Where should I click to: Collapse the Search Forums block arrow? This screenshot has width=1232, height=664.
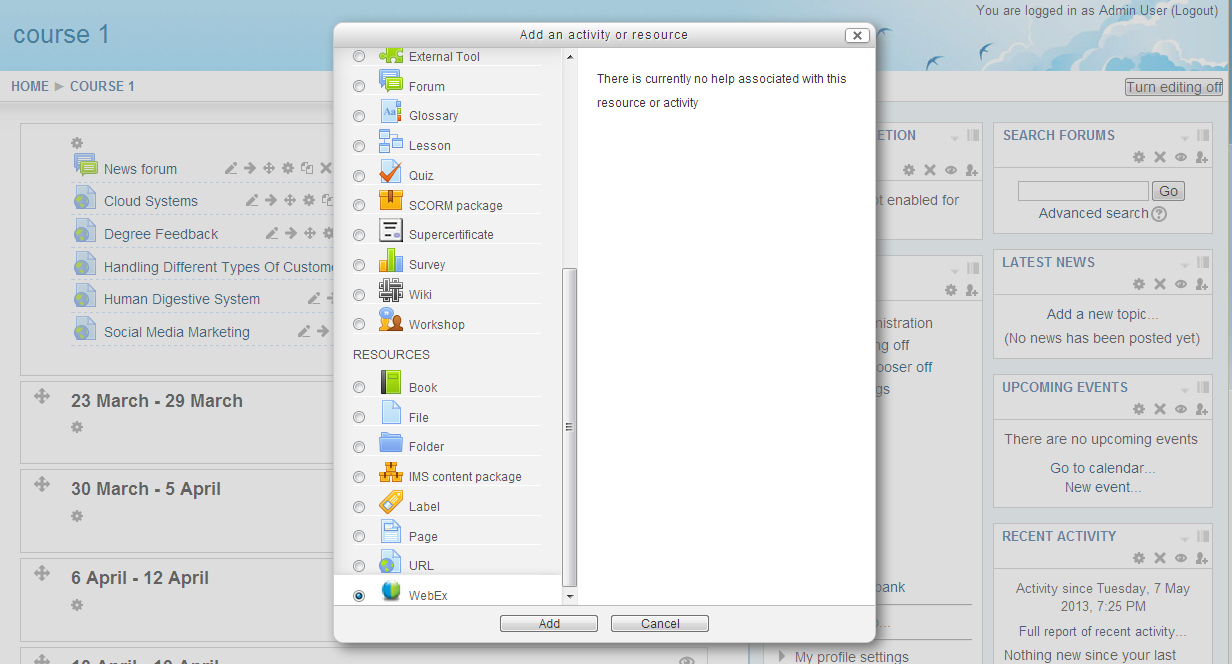click(1186, 137)
